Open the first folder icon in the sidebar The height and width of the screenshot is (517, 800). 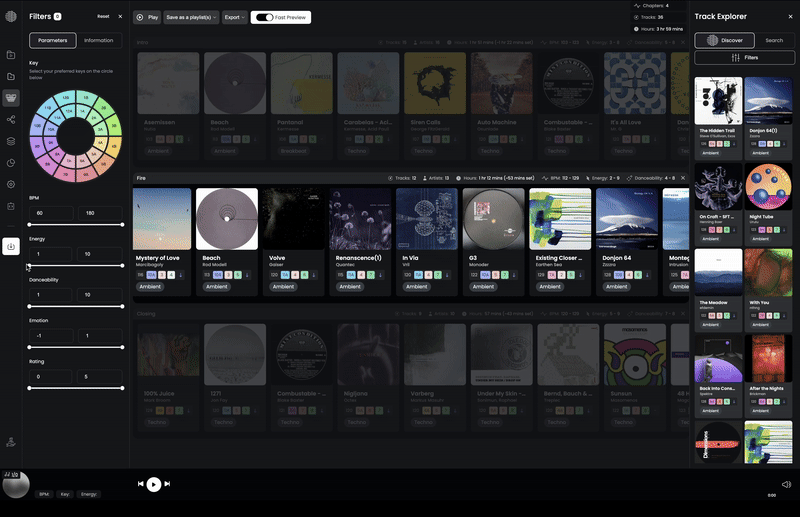pos(11,55)
